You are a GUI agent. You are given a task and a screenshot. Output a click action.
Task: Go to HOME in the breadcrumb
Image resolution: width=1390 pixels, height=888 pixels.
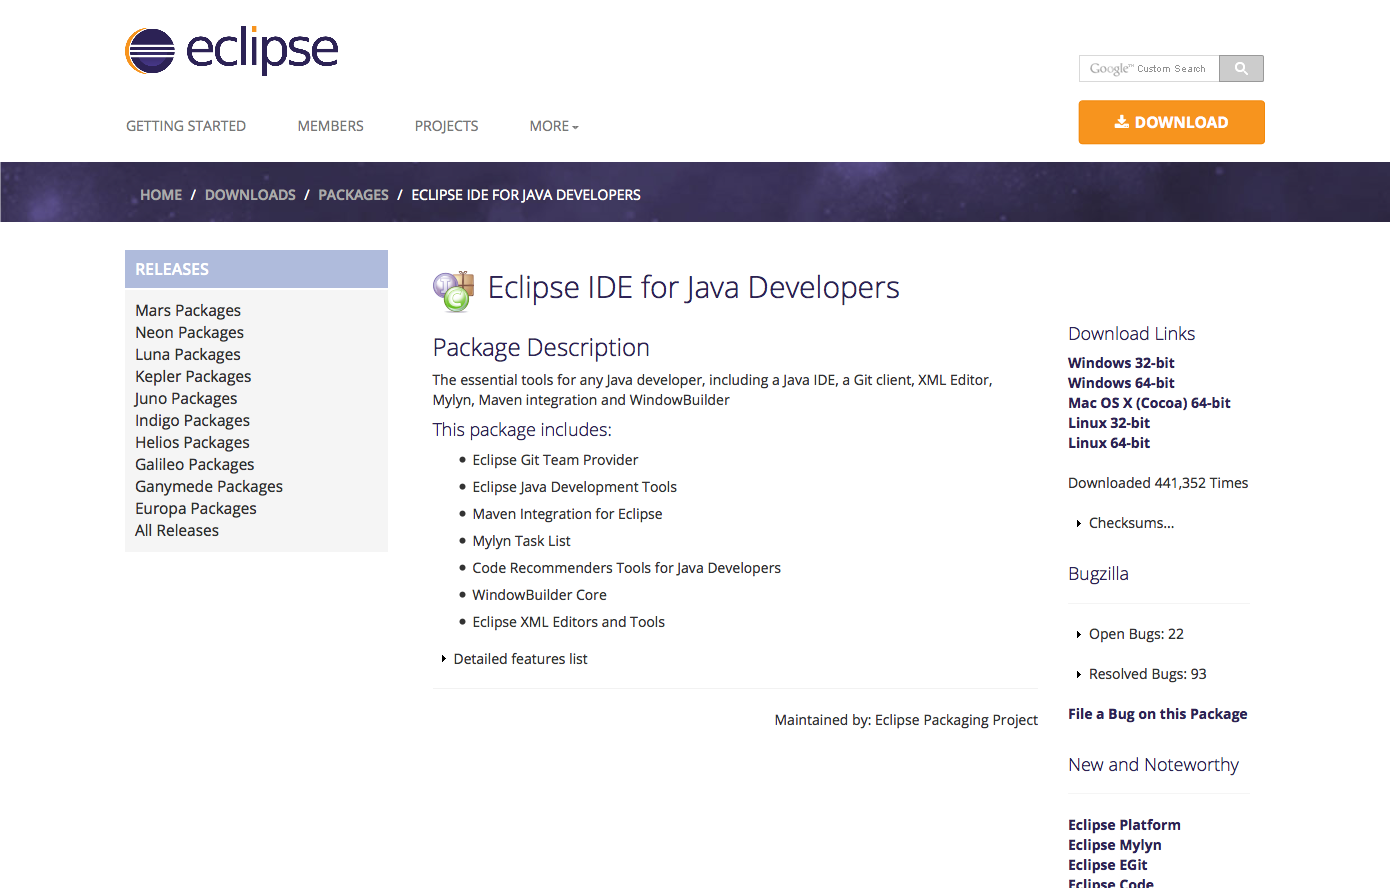tap(161, 195)
